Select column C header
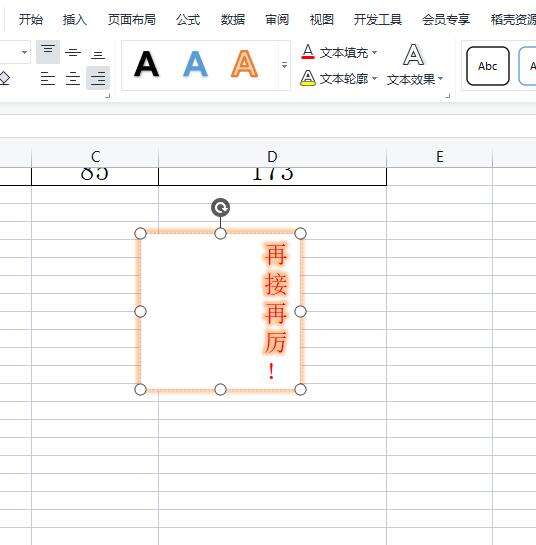536x545 pixels. (95, 156)
